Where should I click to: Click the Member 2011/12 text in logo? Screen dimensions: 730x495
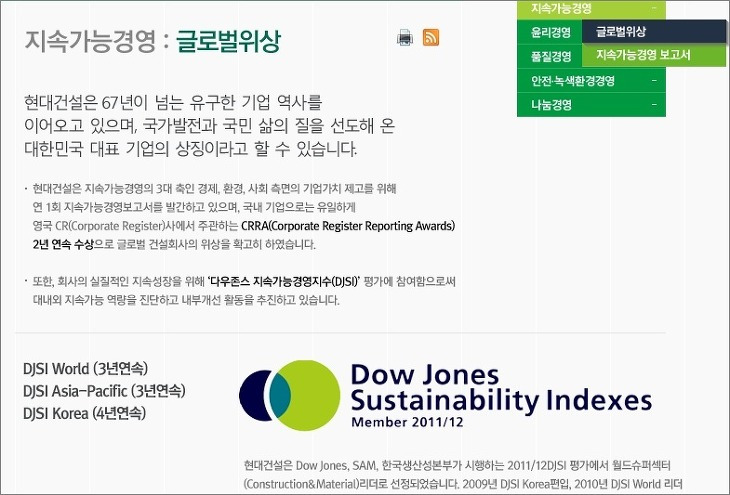(x=407, y=422)
